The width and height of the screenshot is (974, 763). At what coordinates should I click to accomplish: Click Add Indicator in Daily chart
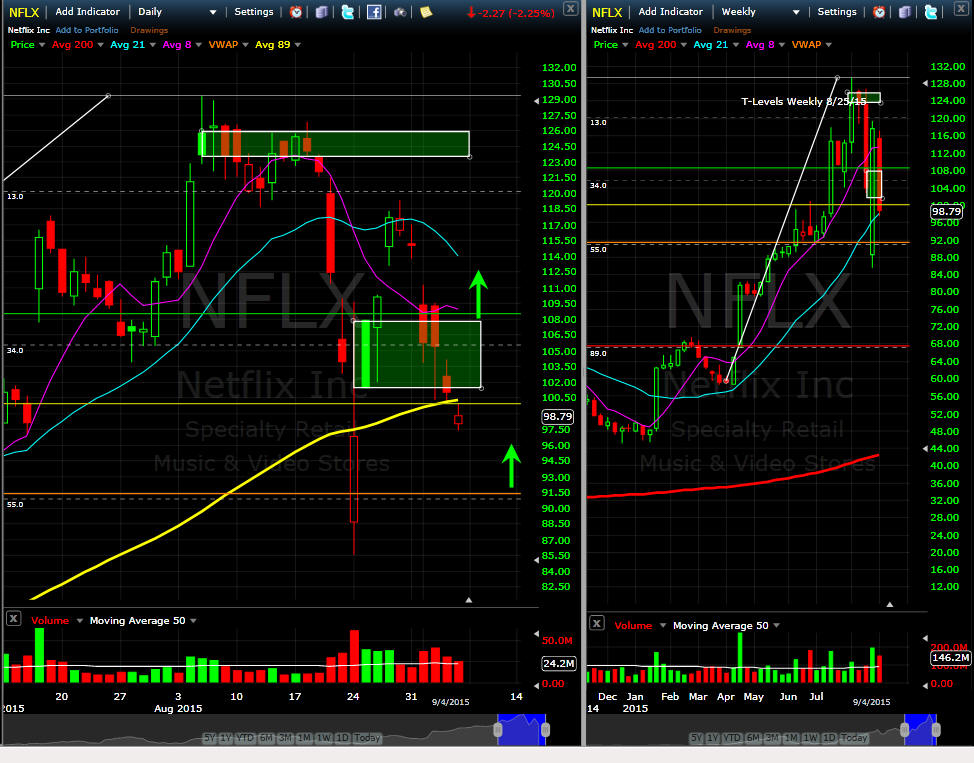[88, 12]
